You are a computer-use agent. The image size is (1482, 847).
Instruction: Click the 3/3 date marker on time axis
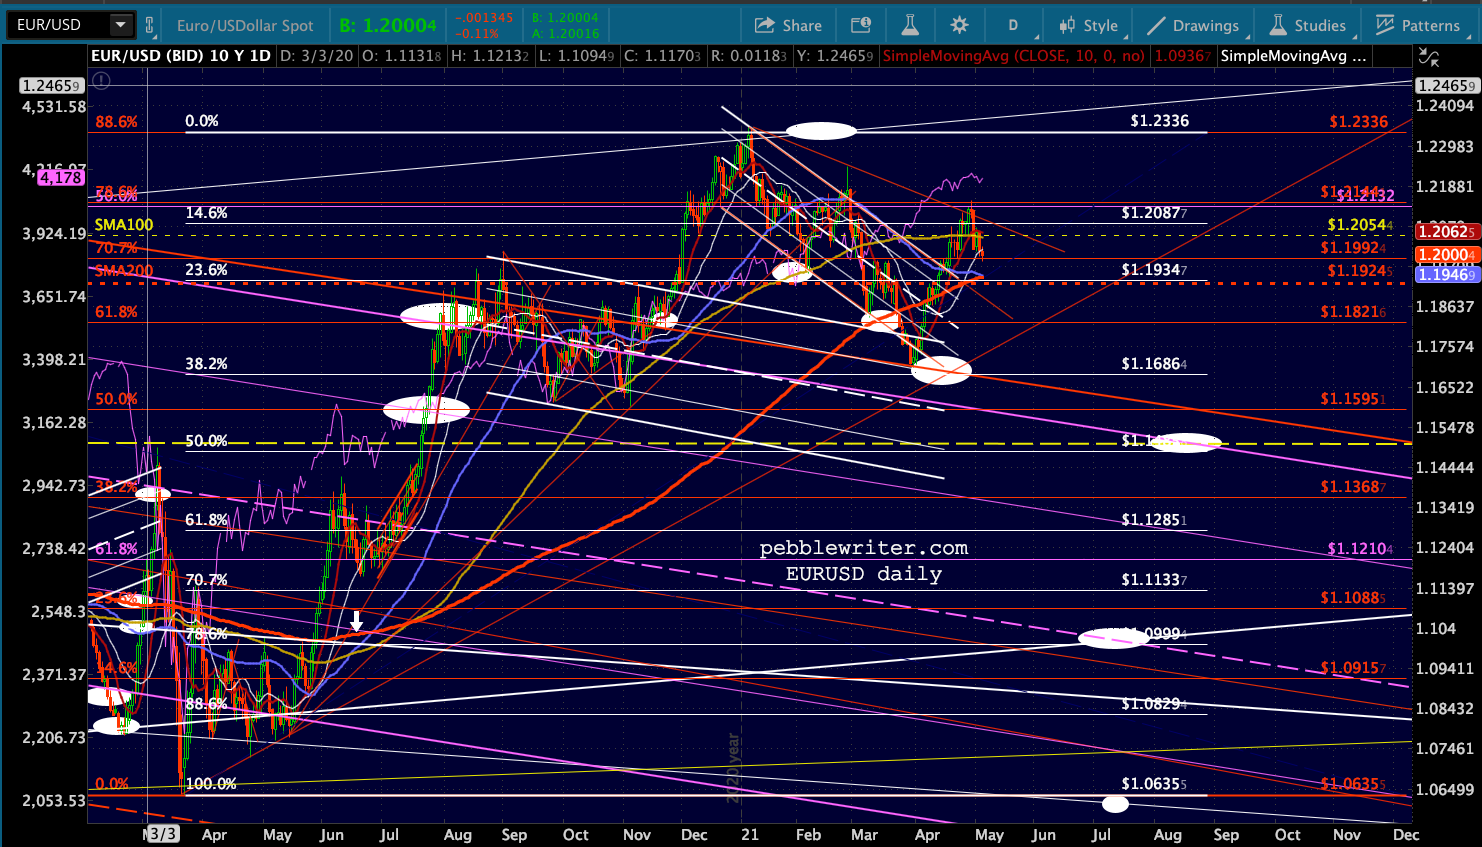tap(162, 834)
